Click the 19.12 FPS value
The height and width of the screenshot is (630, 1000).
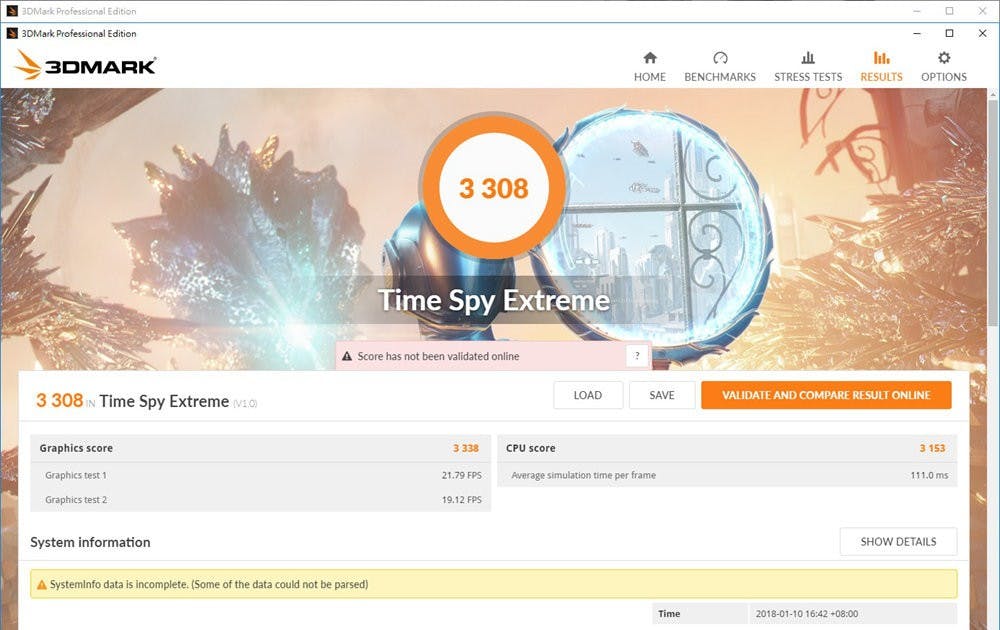tap(461, 499)
